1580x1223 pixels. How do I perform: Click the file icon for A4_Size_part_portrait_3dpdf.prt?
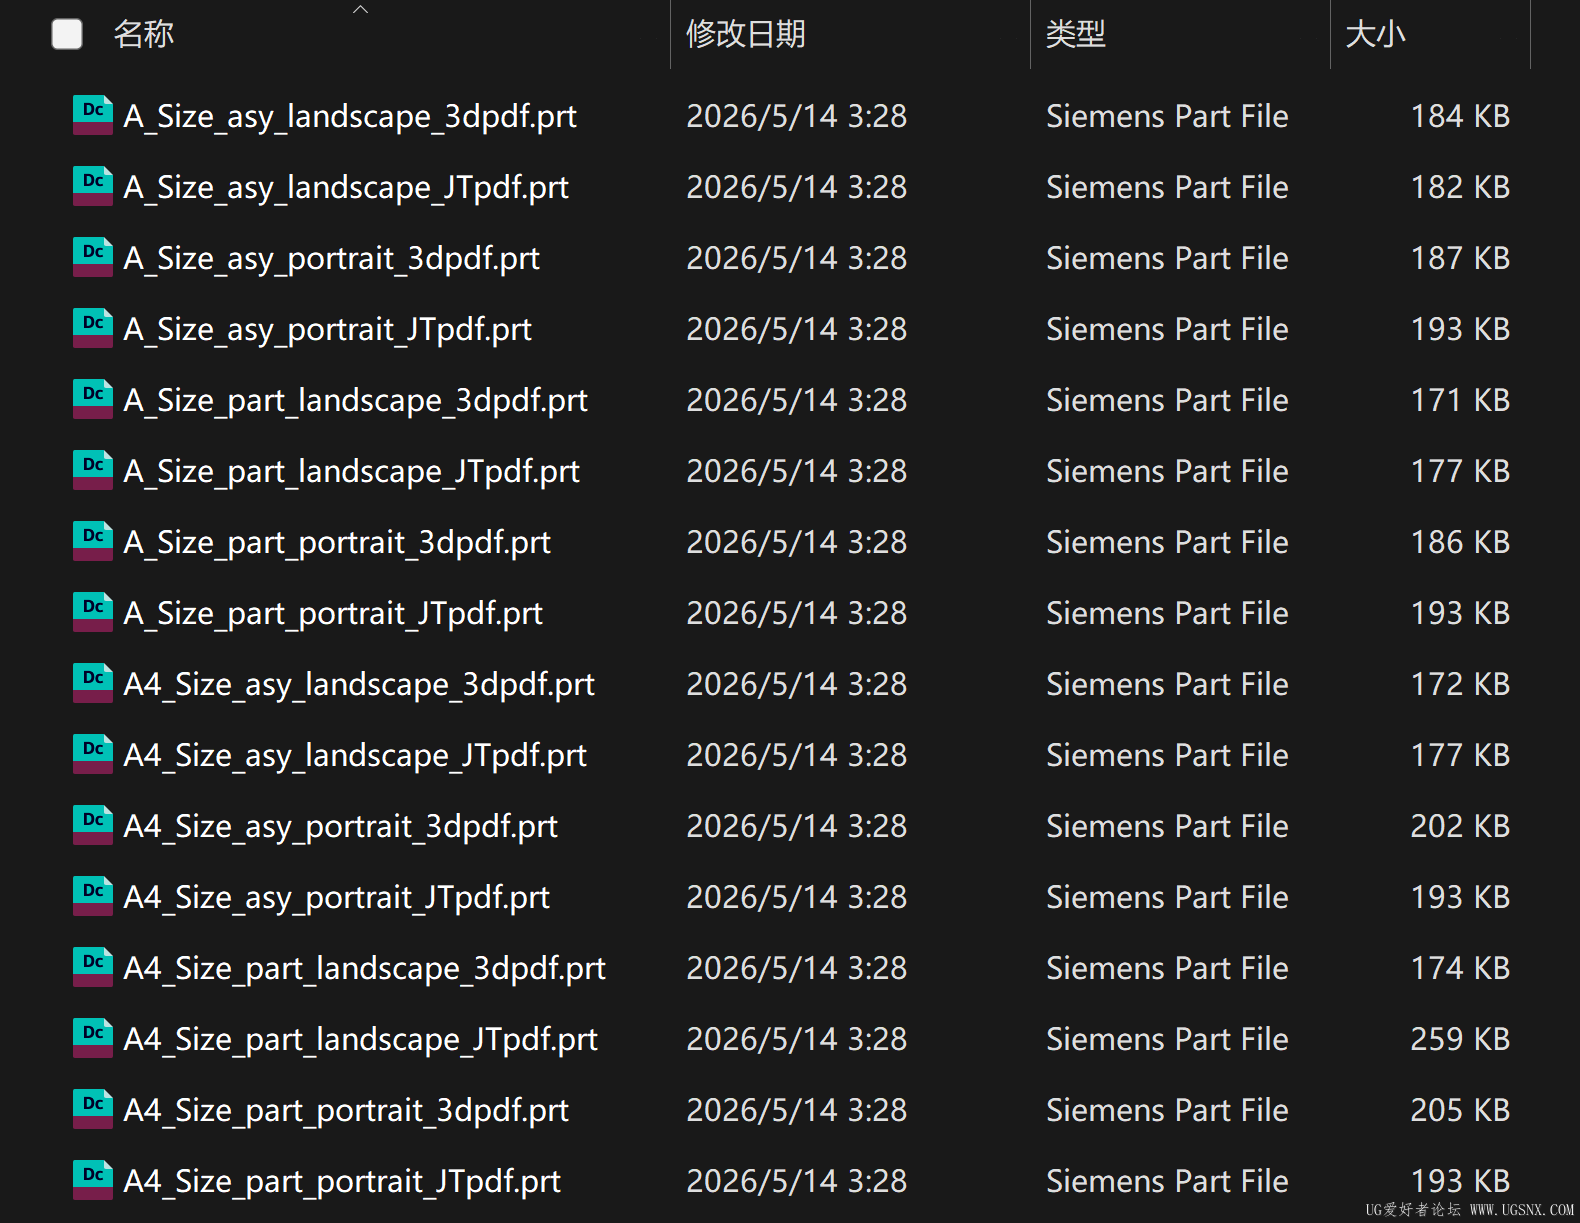[93, 1109]
